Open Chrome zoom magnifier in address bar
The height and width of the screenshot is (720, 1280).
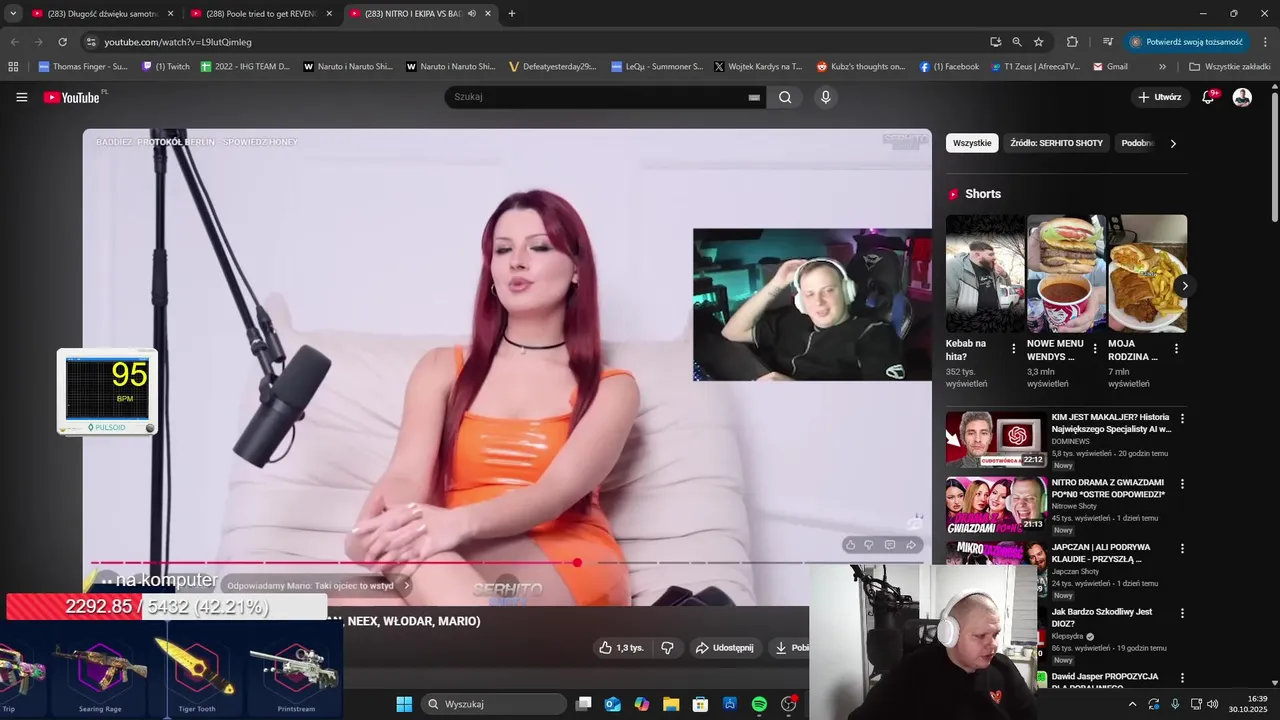click(x=1016, y=42)
